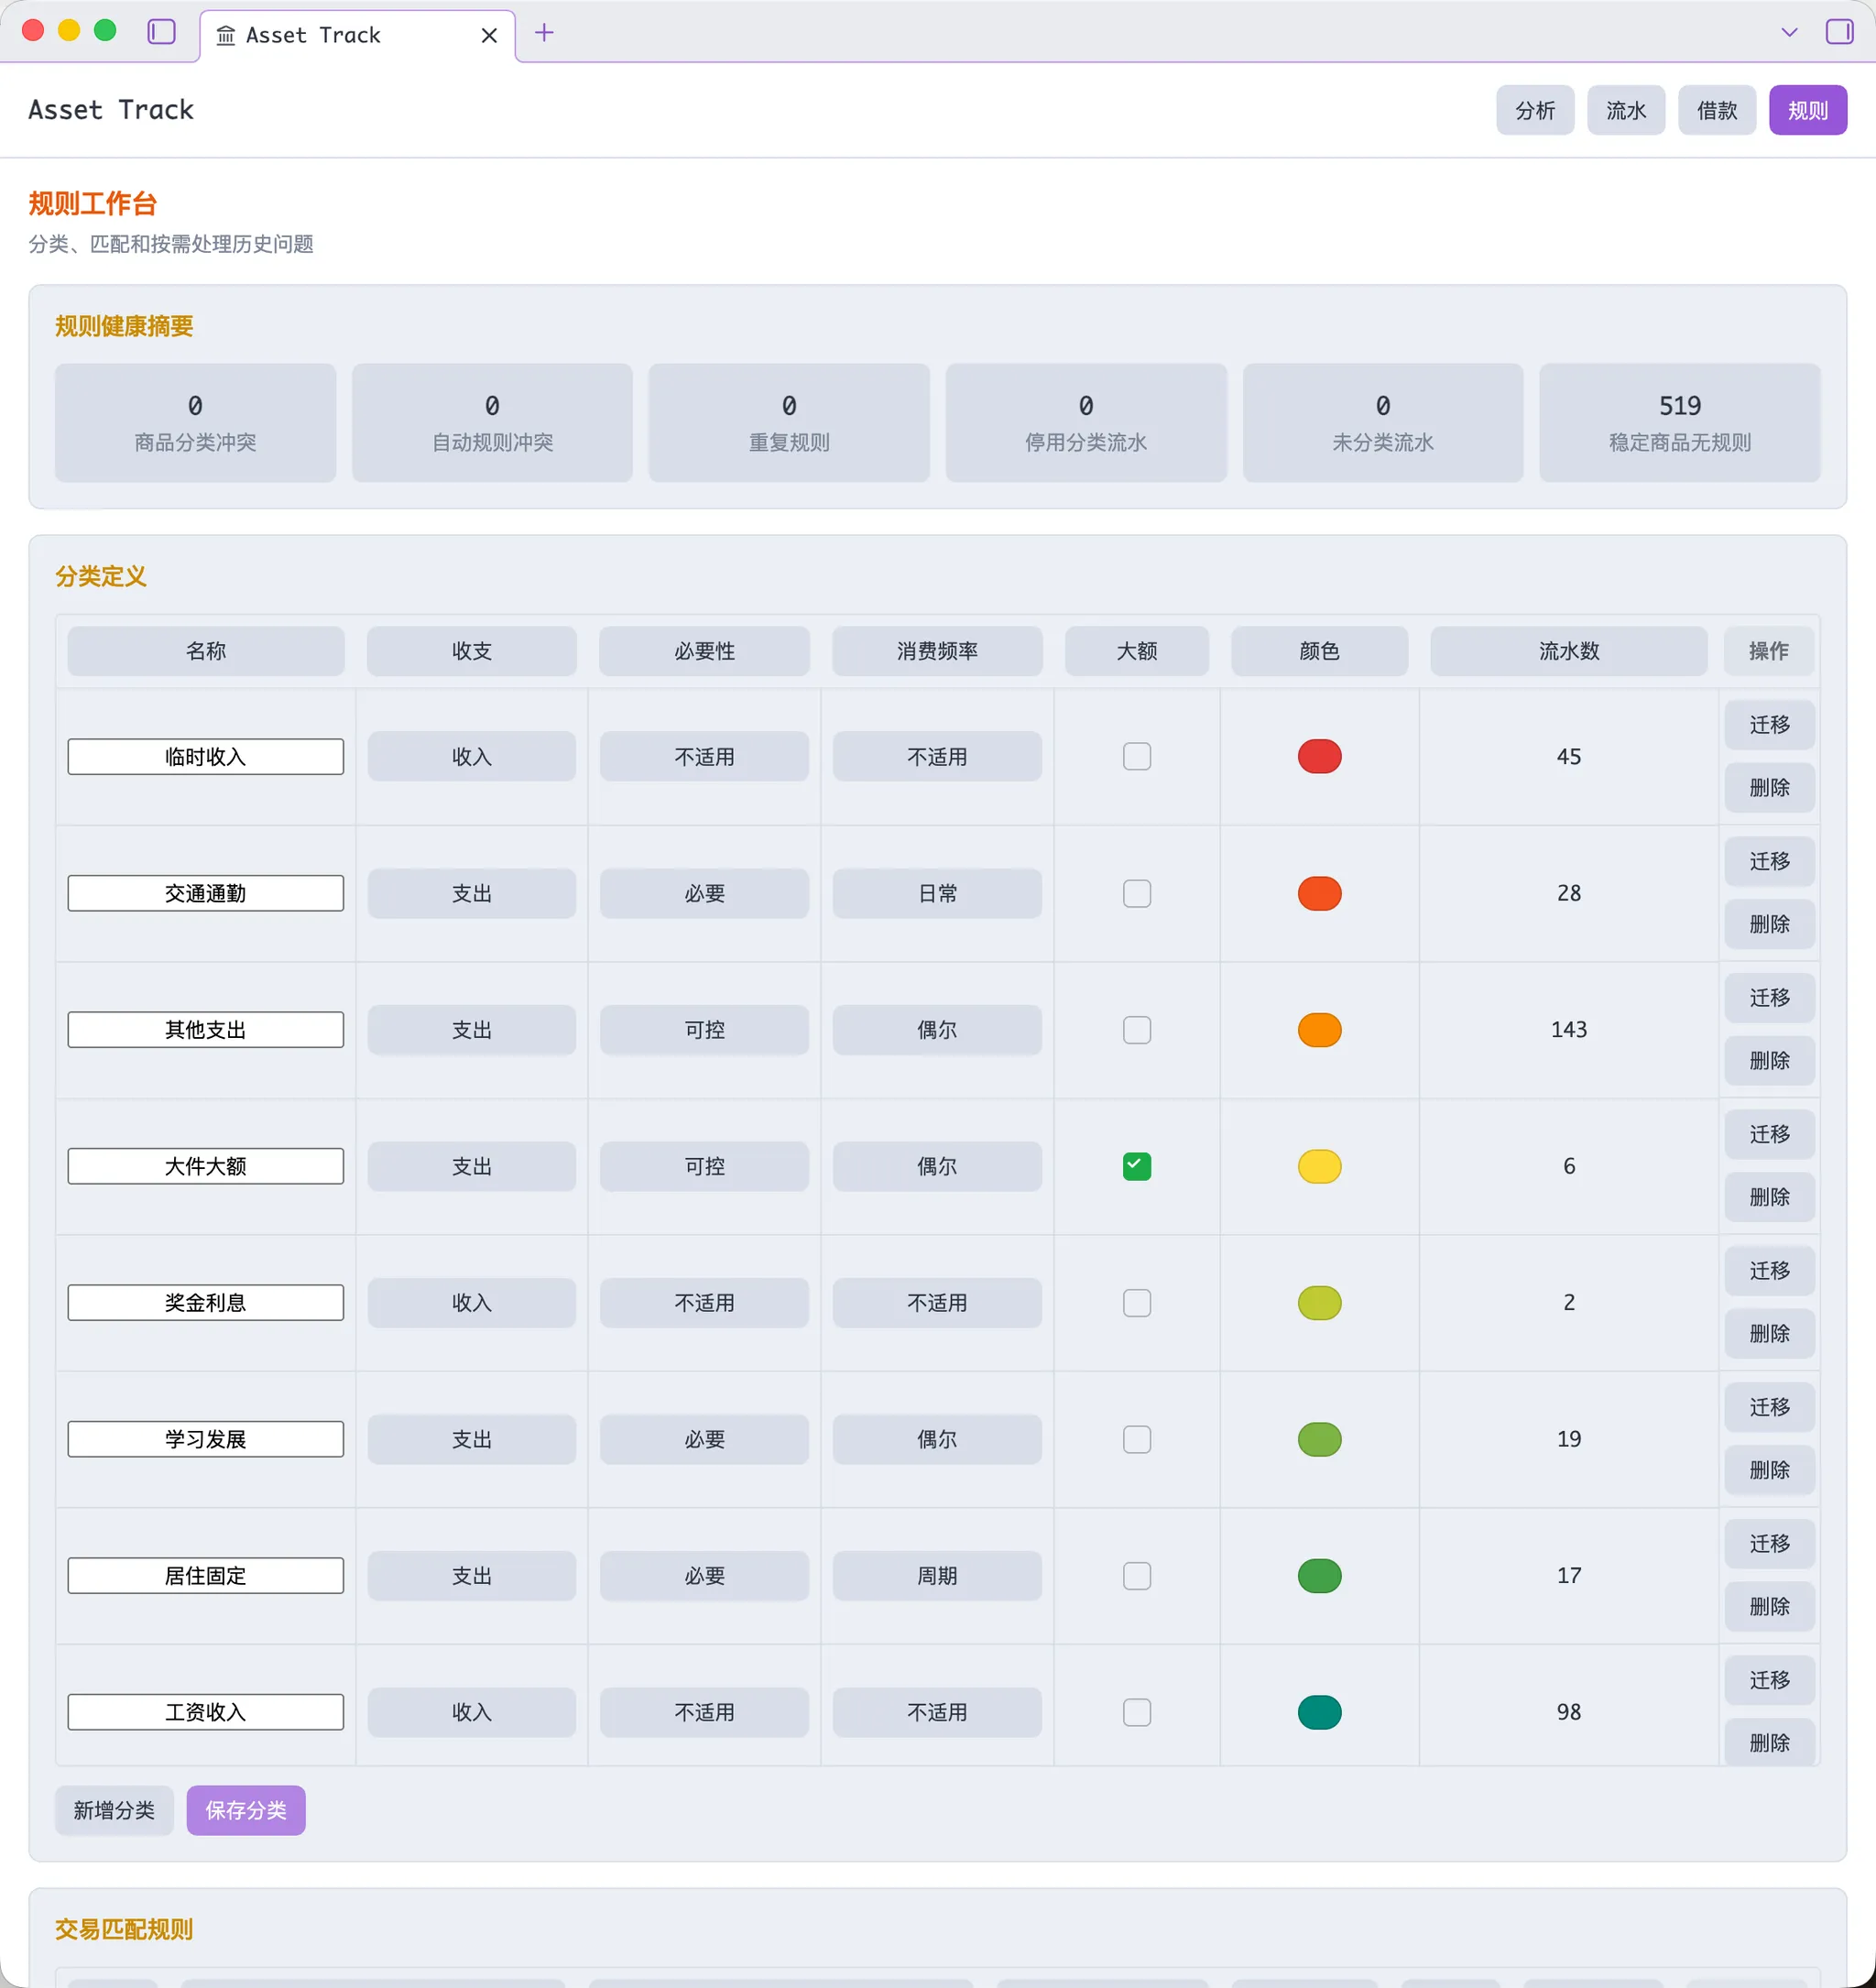Edit the 临时收入 name field

[x=205, y=756]
